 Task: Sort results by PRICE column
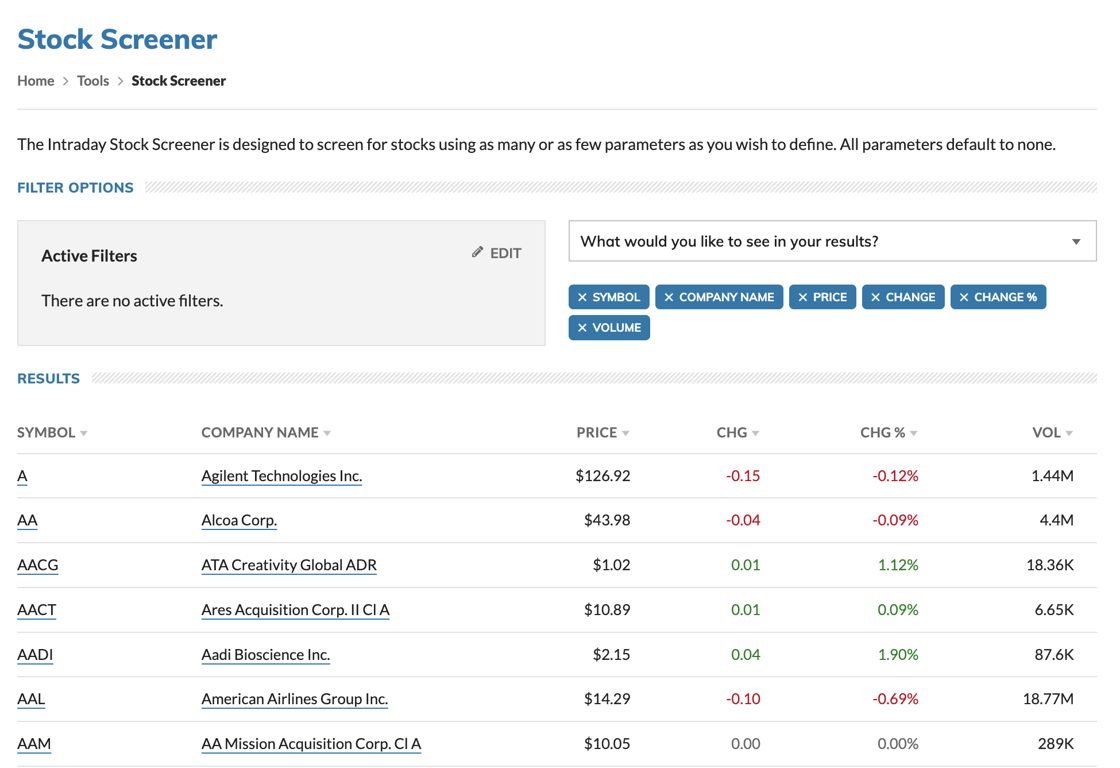(603, 433)
